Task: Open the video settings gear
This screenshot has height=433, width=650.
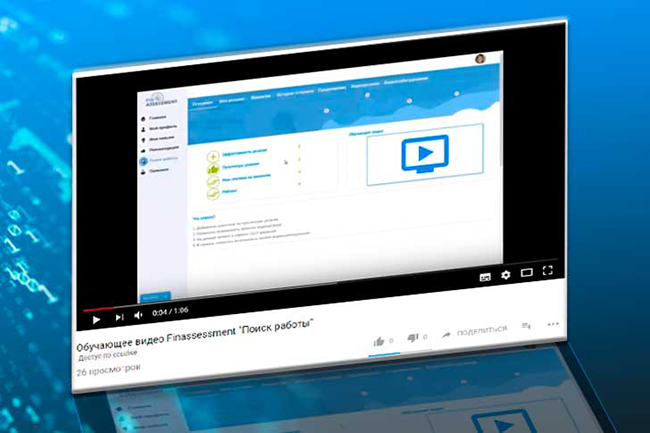Action: pyautogui.click(x=506, y=273)
